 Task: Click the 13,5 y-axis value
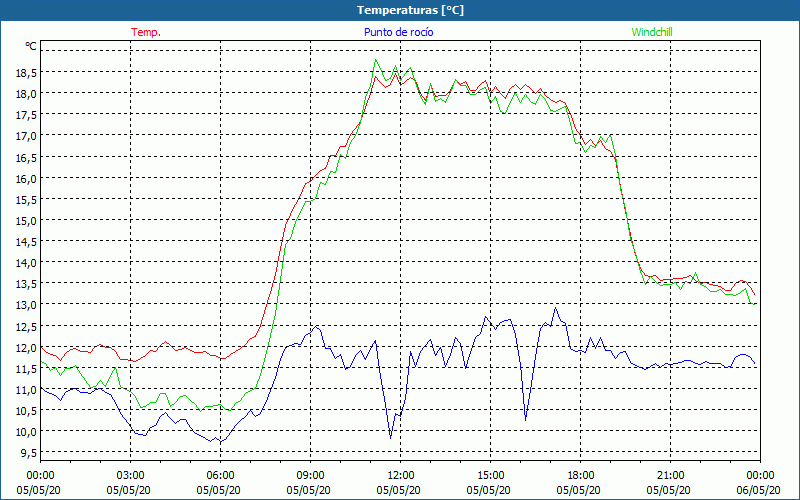26,284
